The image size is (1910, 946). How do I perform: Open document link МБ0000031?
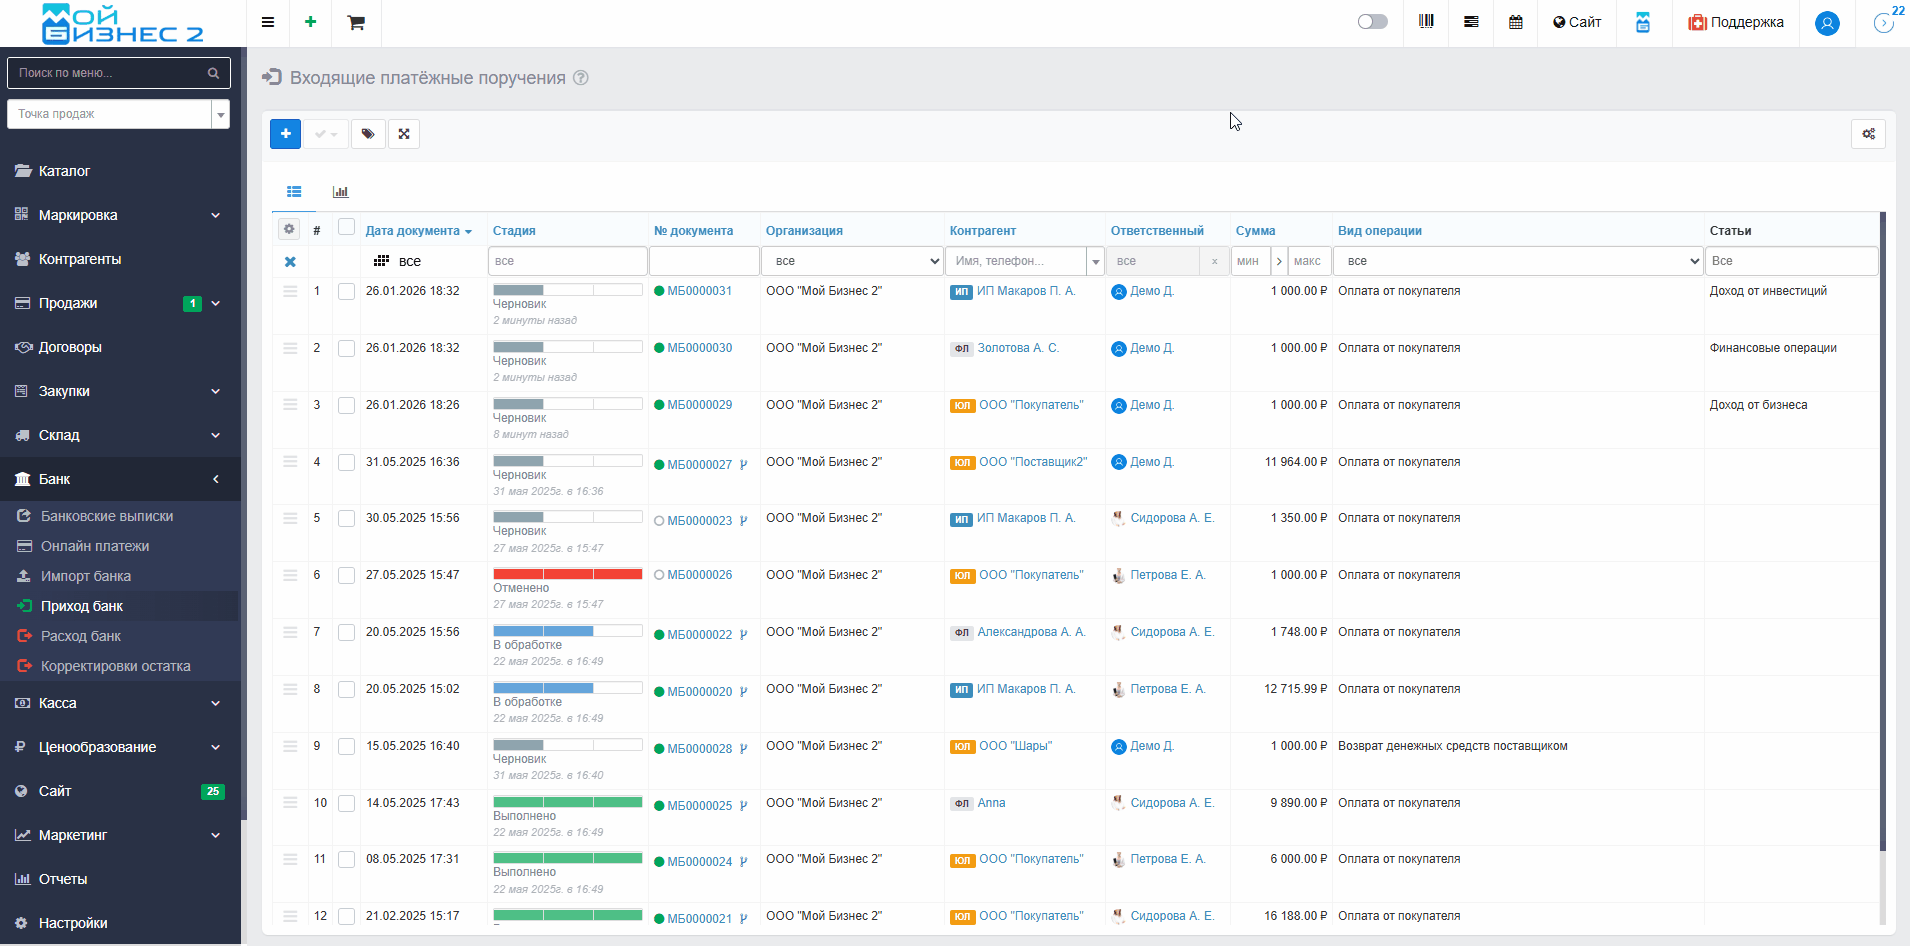tap(699, 291)
